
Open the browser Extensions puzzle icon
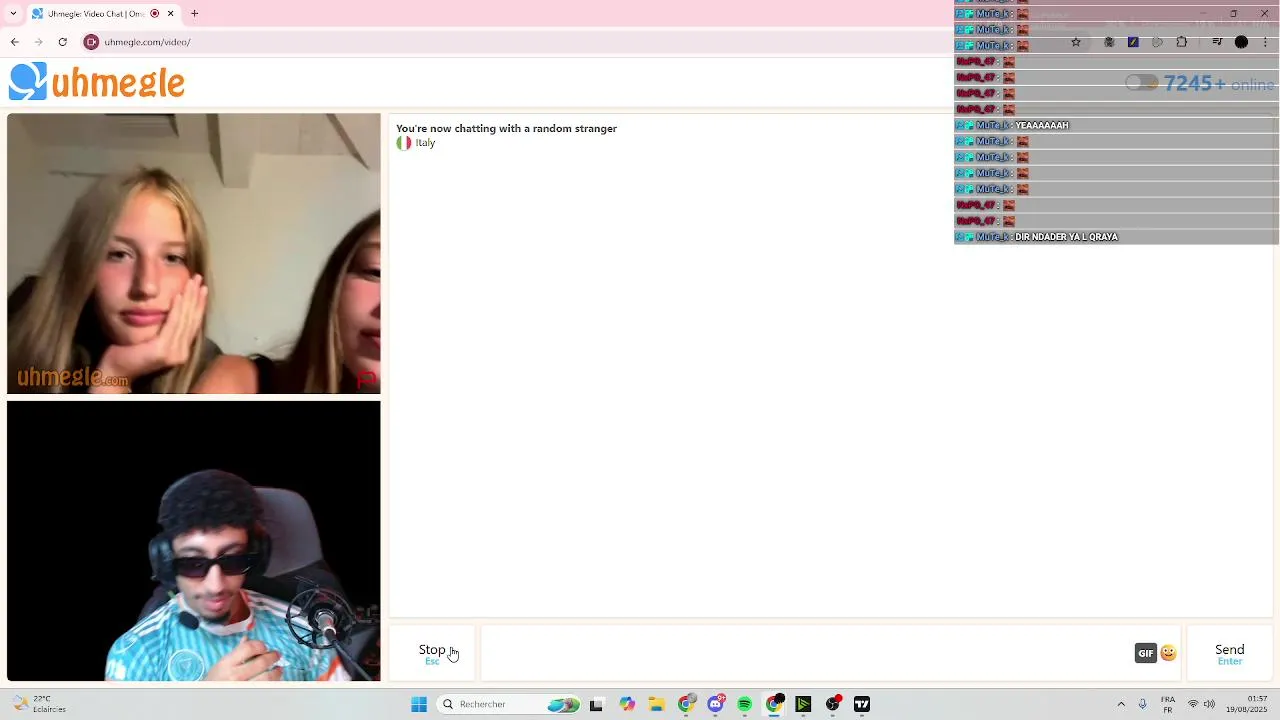pyautogui.click(x=1182, y=42)
